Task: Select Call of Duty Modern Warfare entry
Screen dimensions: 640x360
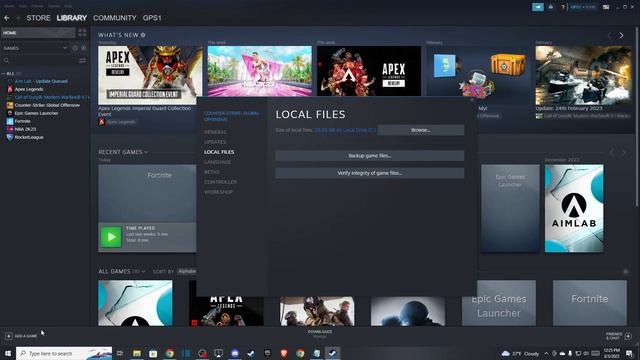Action: tap(52, 97)
